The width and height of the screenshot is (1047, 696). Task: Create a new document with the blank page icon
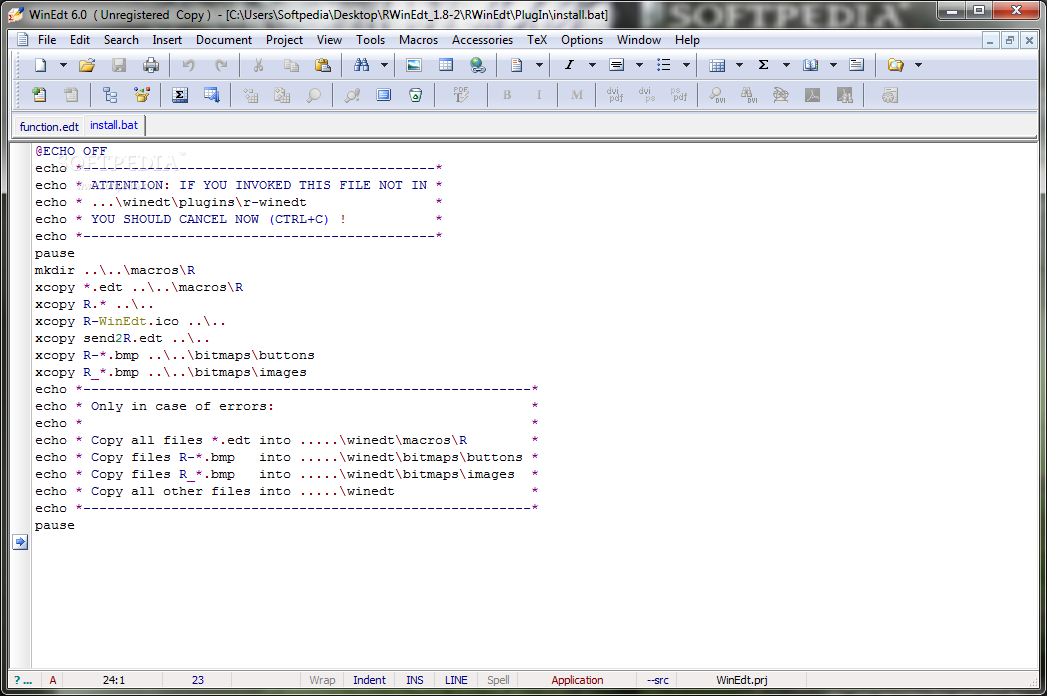41,65
